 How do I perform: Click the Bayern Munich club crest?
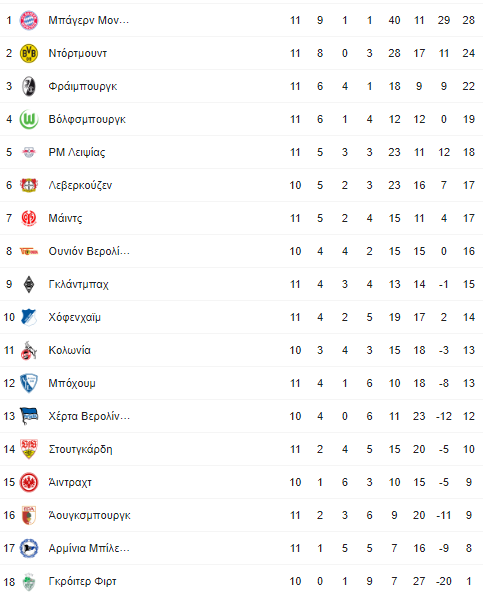pos(29,20)
